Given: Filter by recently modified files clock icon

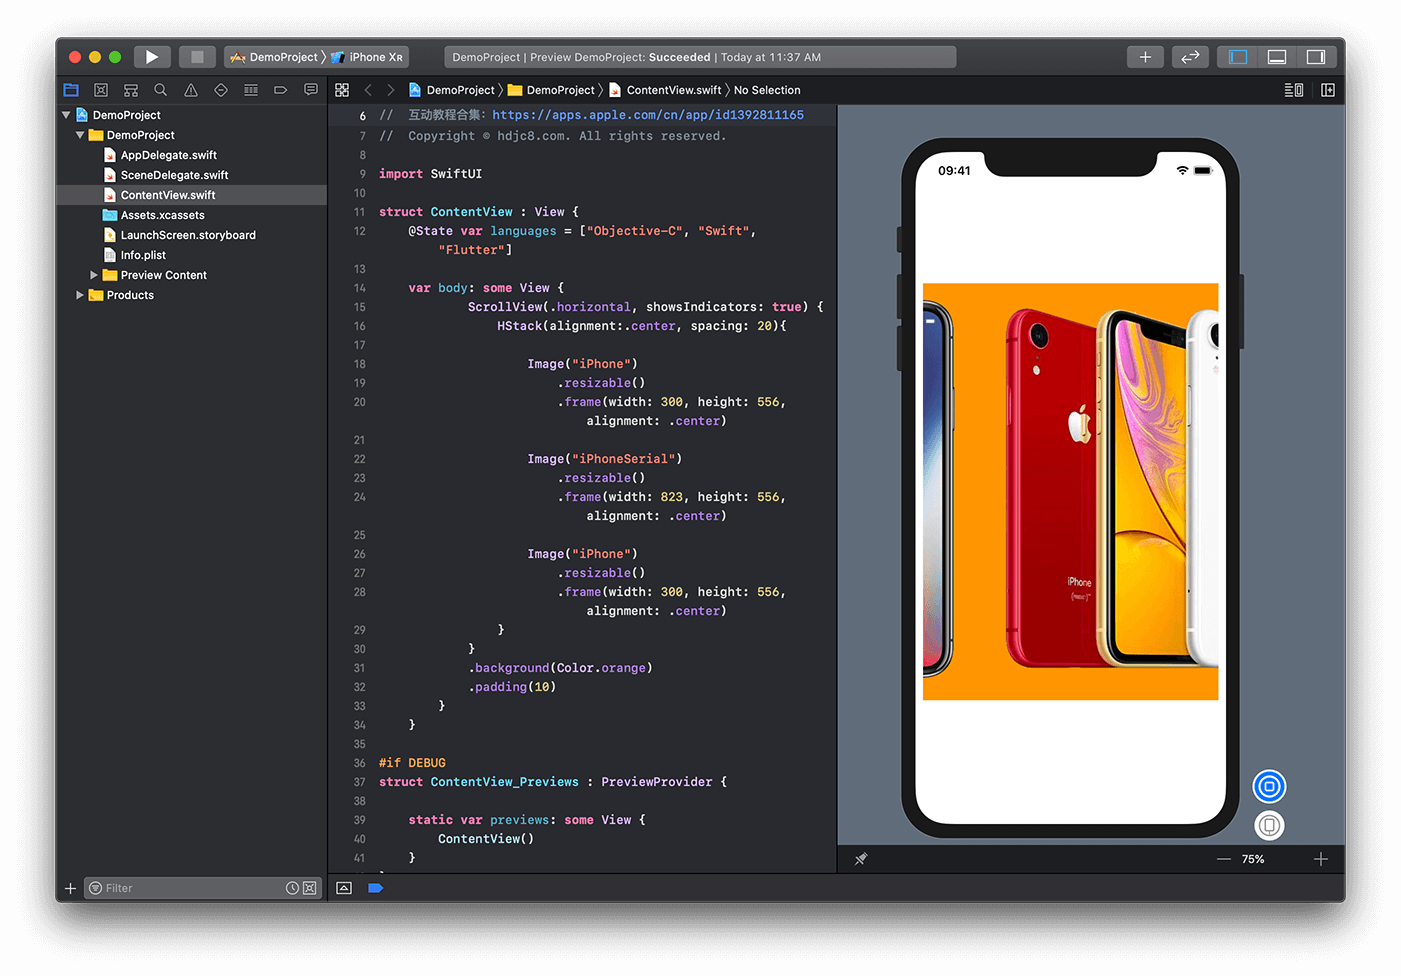Looking at the screenshot, I should [x=292, y=888].
